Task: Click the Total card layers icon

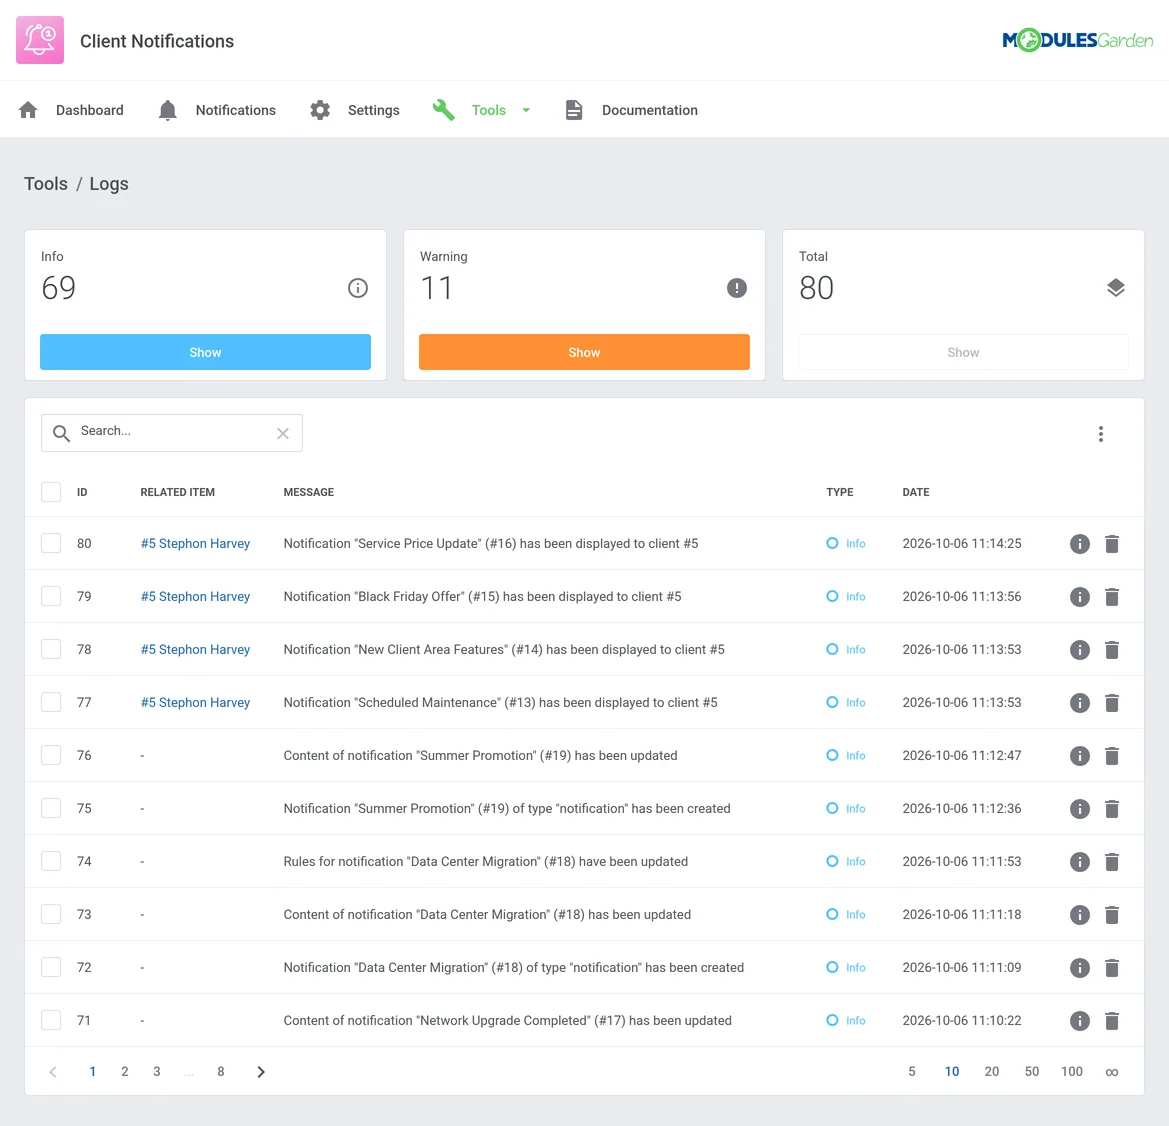Action: pyautogui.click(x=1115, y=288)
